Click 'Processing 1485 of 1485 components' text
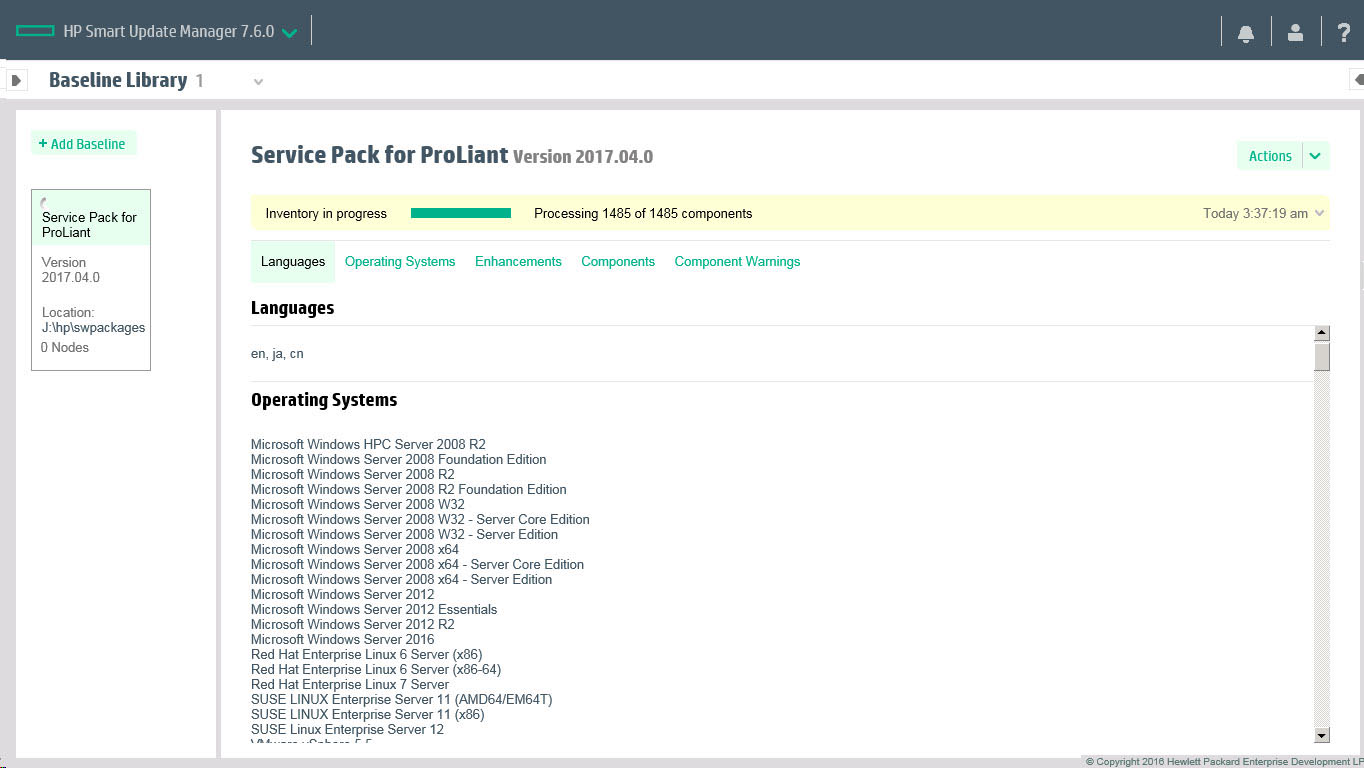 coord(643,213)
